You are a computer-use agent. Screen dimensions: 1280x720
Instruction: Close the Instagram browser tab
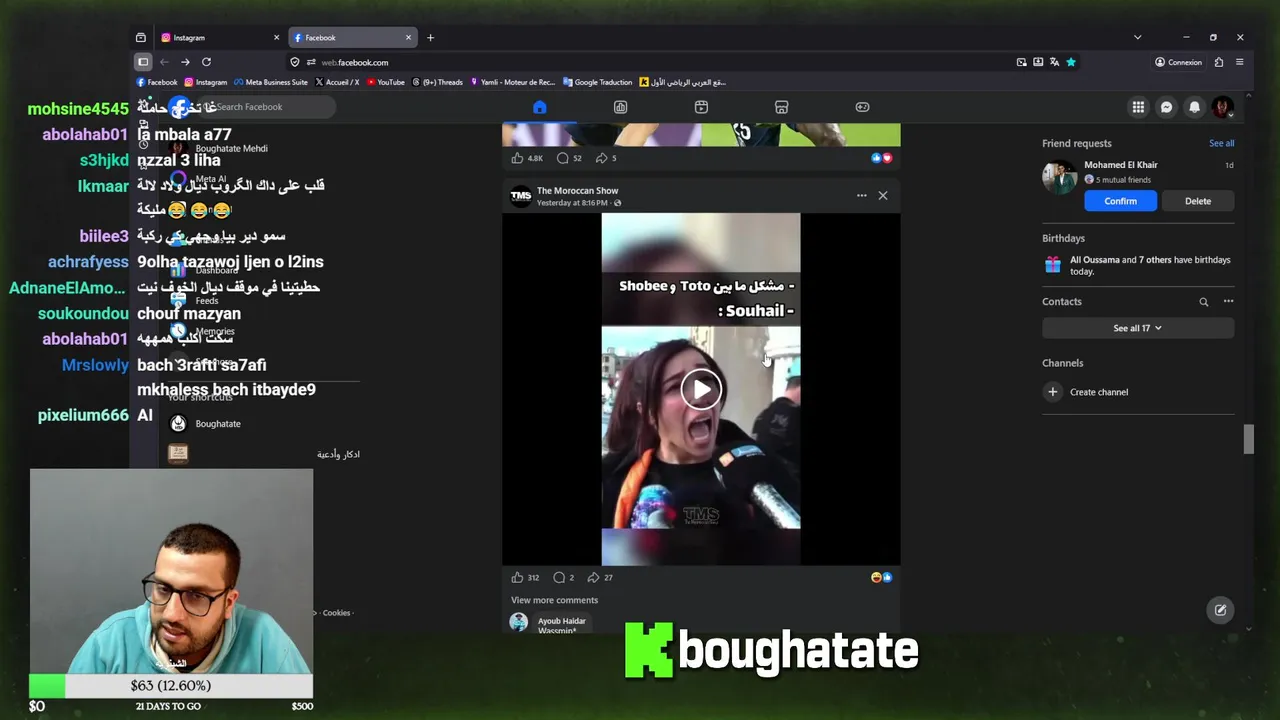click(x=276, y=38)
